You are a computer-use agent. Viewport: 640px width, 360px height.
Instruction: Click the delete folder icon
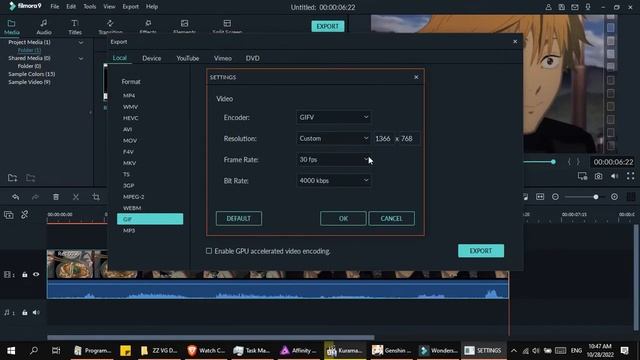(x=31, y=178)
